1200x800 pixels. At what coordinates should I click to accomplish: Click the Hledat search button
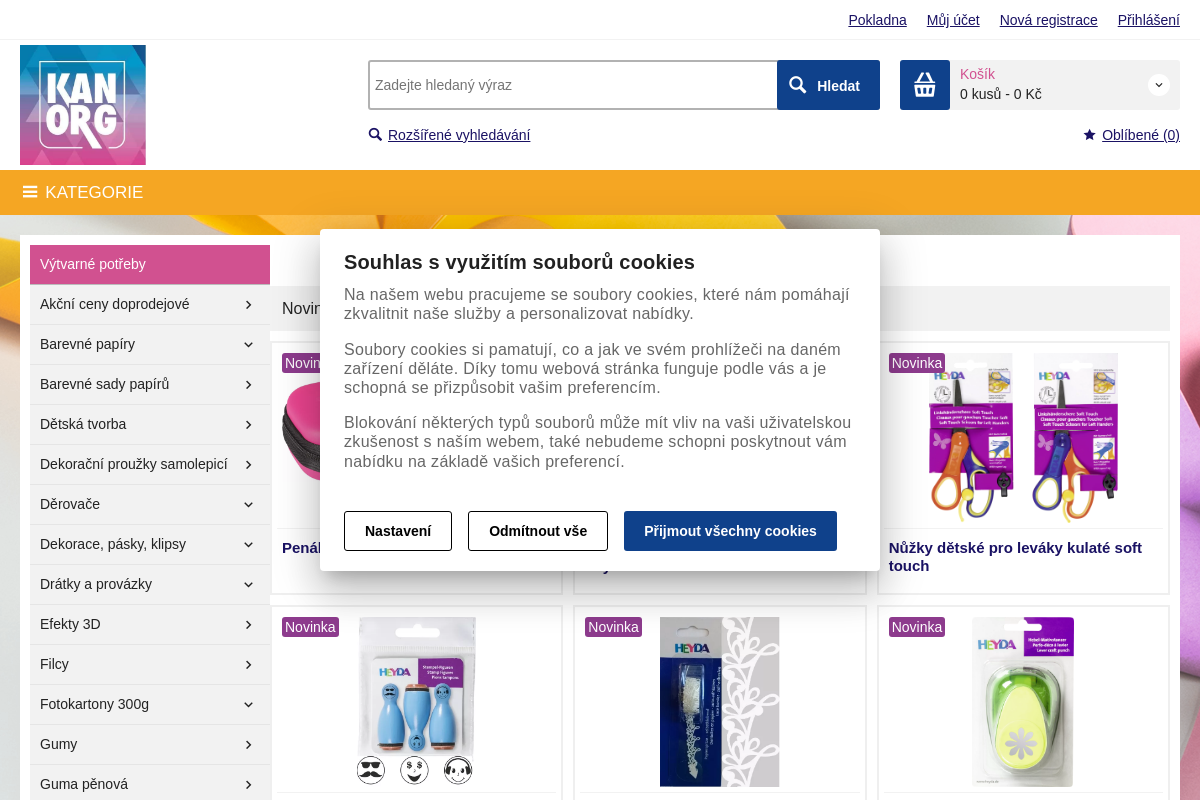[x=828, y=85]
